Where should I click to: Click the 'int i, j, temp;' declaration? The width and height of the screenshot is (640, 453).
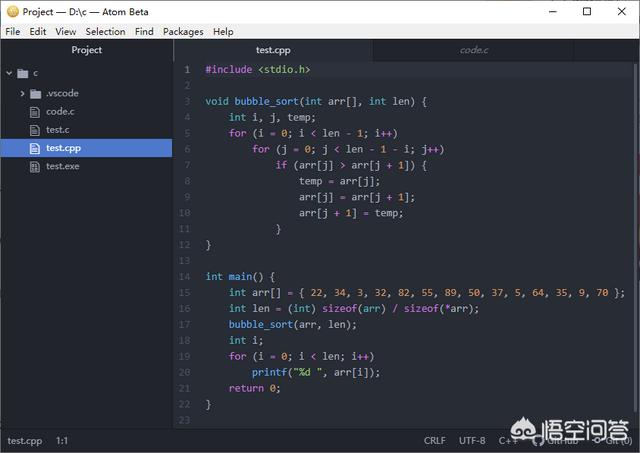pyautogui.click(x=272, y=118)
